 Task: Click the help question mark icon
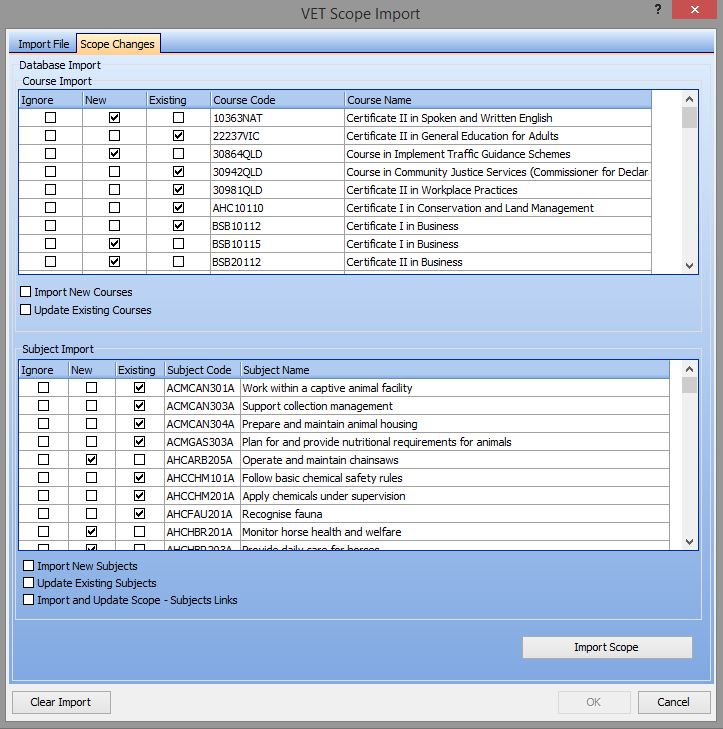(x=658, y=10)
